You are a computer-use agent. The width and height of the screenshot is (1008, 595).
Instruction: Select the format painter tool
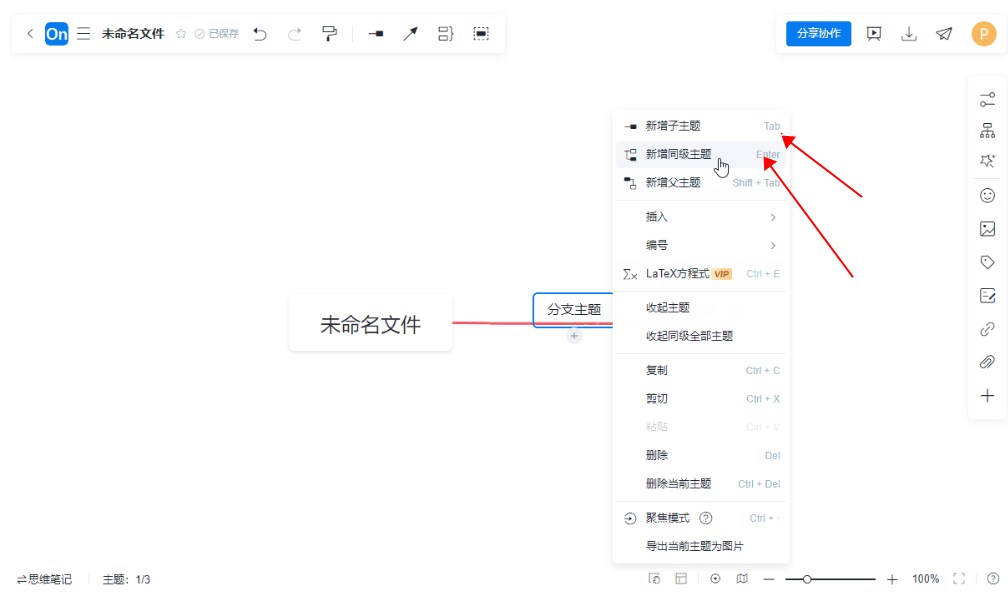click(x=329, y=34)
